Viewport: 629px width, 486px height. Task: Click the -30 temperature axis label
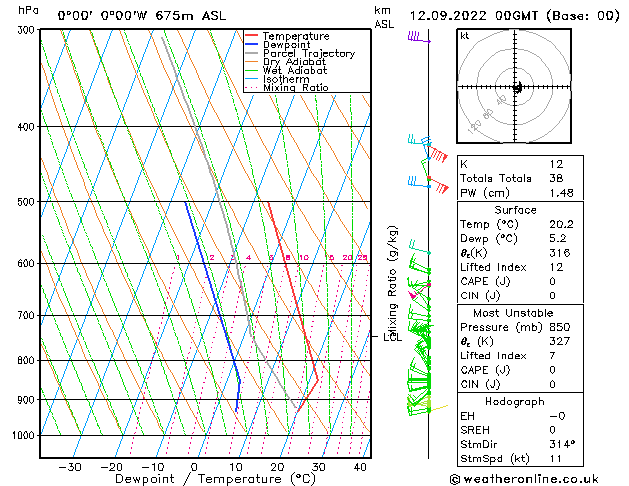(x=70, y=467)
